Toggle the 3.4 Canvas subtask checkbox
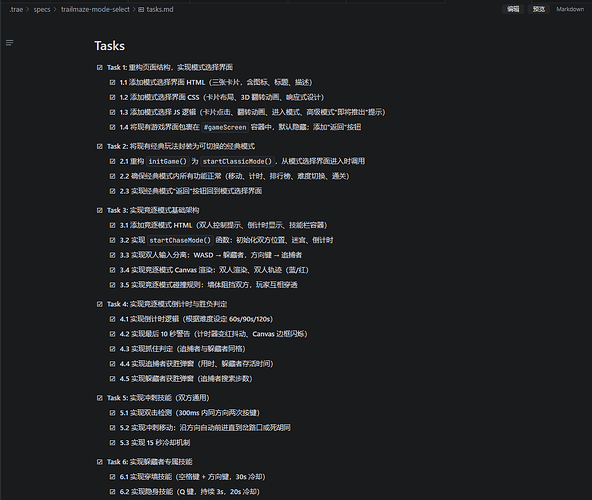The width and height of the screenshot is (592, 500). [113, 270]
